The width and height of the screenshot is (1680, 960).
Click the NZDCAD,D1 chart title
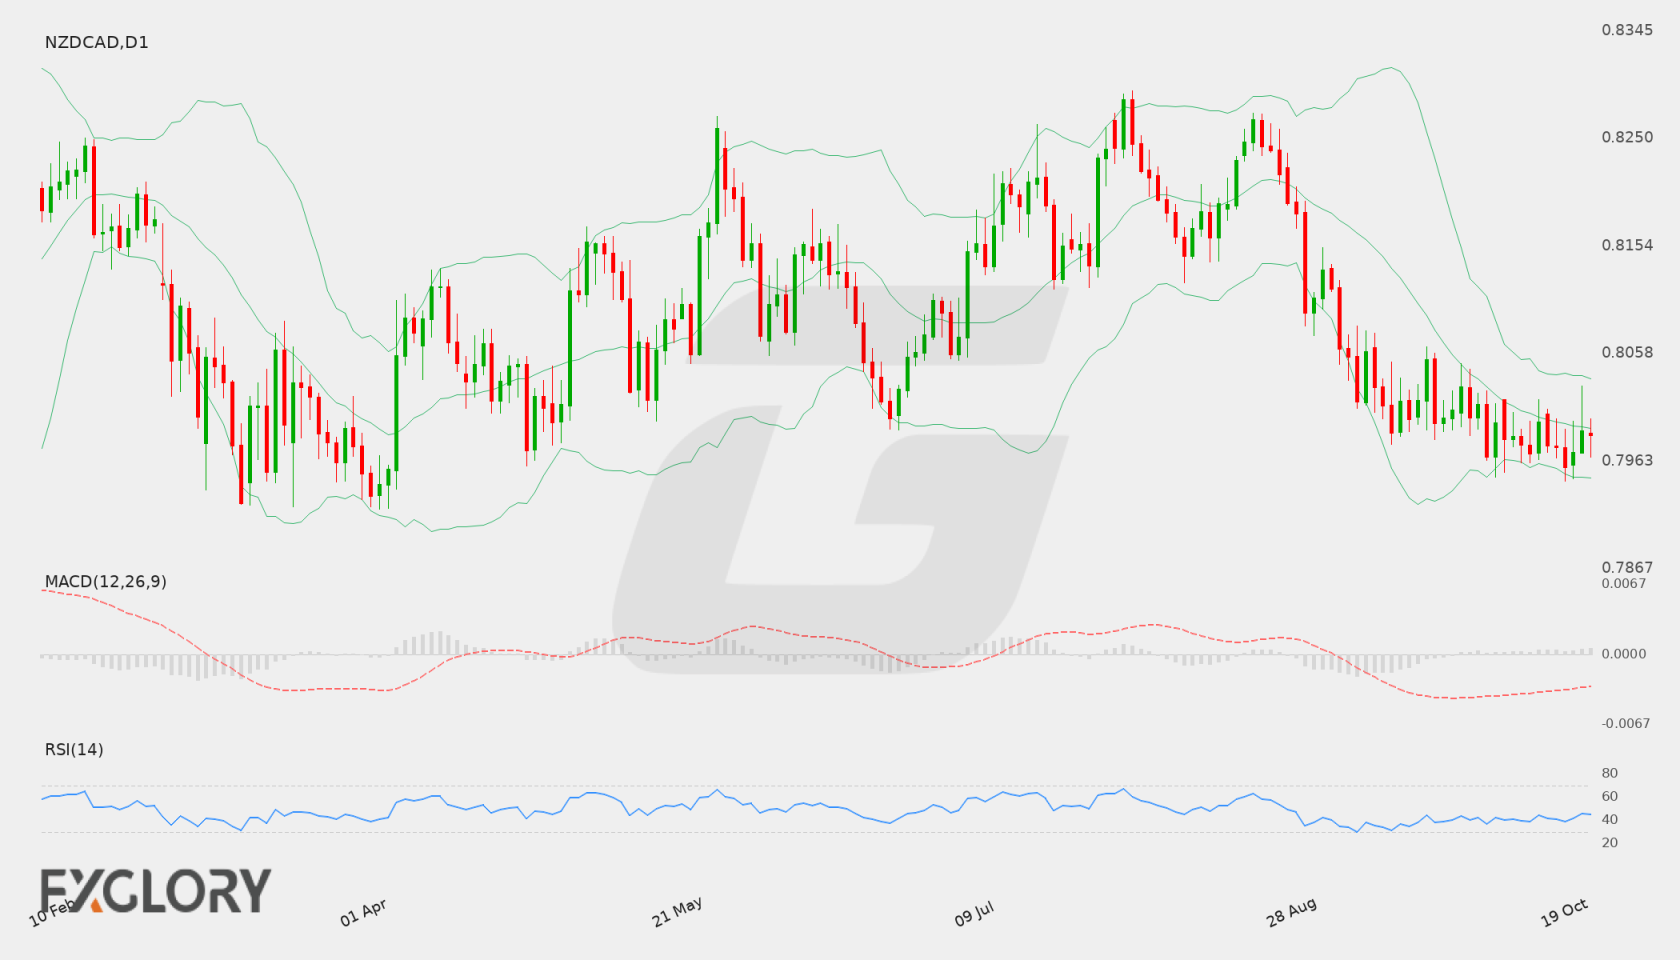pos(96,42)
